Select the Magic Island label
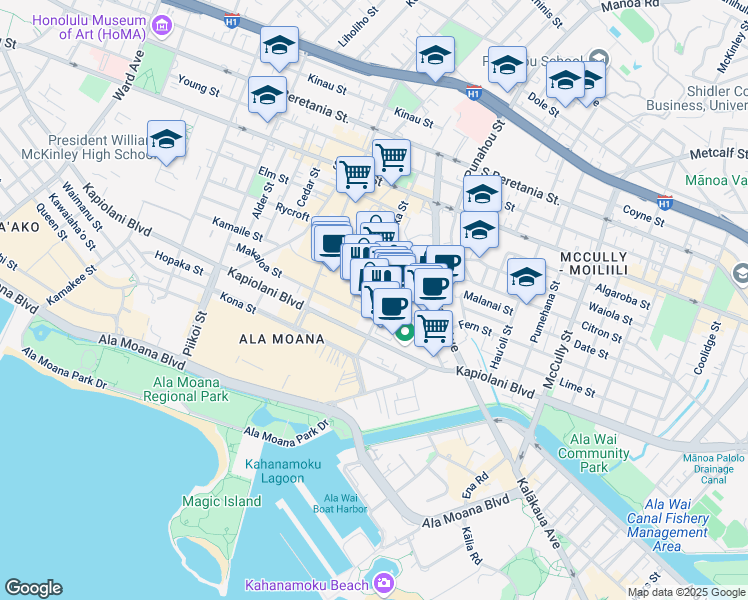748x600 pixels. pyautogui.click(x=222, y=501)
